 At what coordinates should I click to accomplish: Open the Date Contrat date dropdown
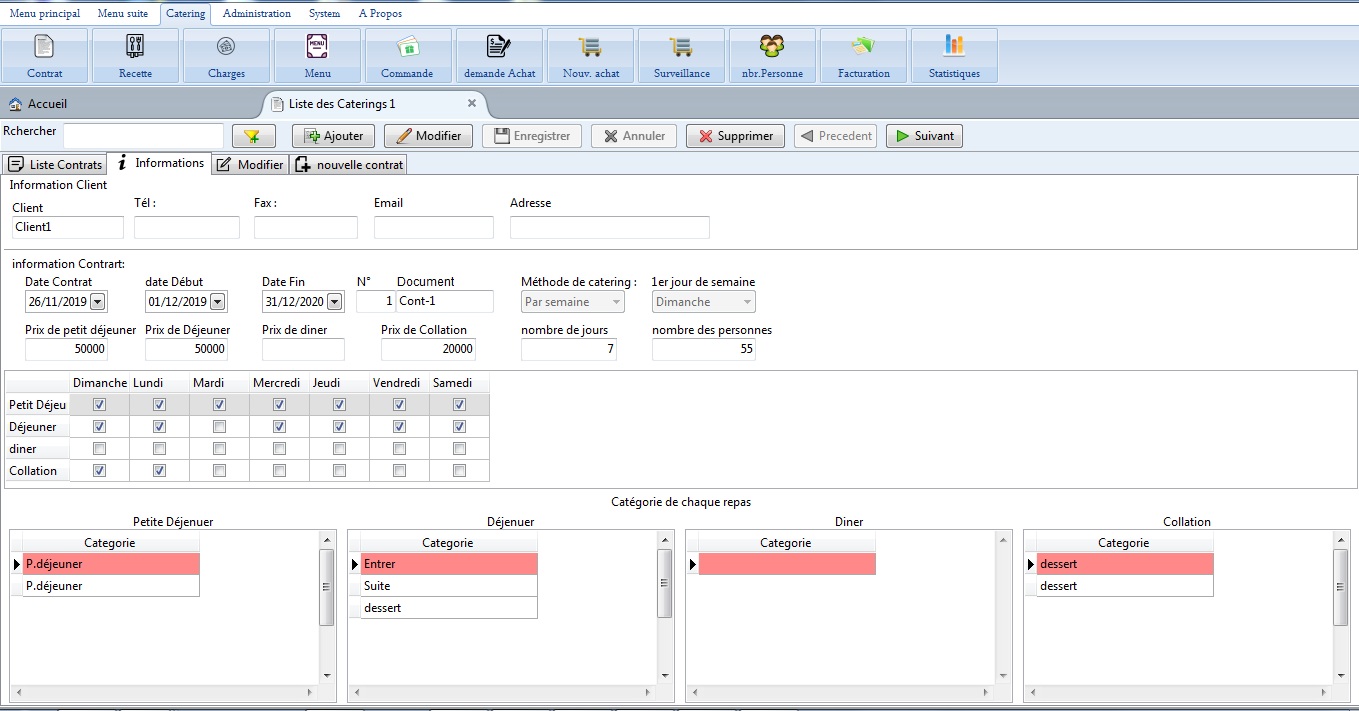pos(98,302)
